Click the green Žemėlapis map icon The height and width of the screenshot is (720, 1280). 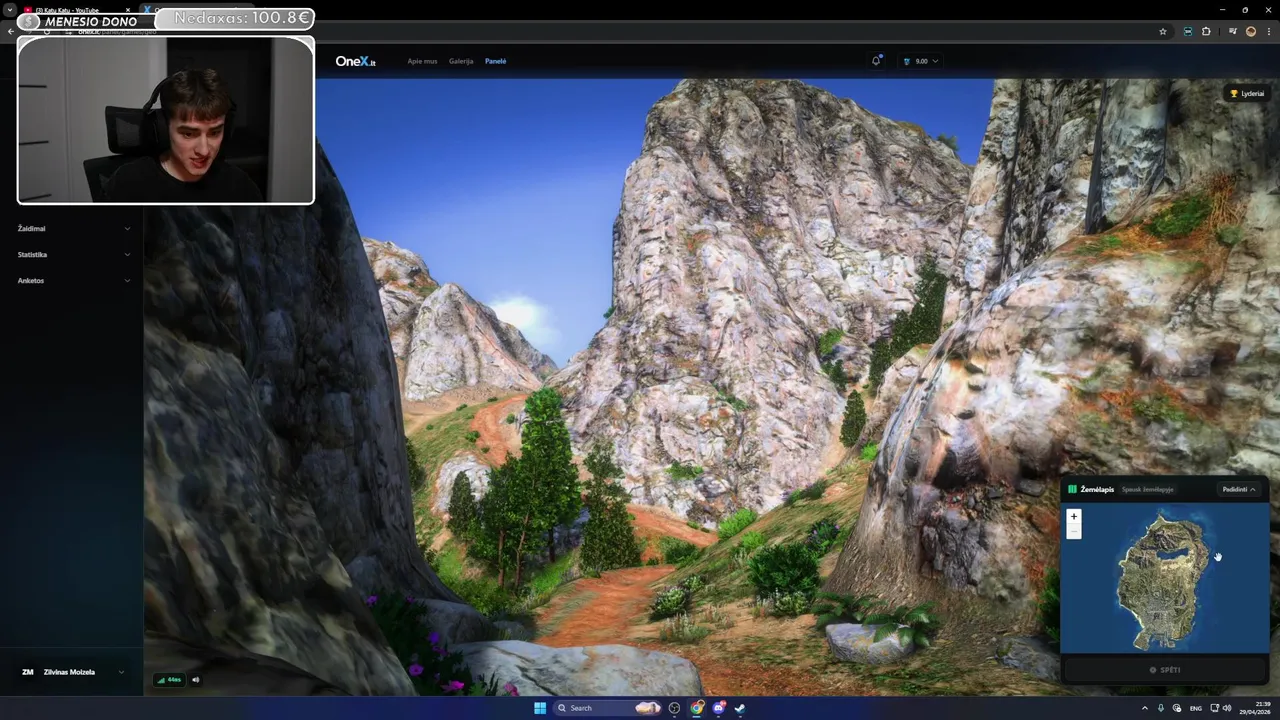[1072, 490]
